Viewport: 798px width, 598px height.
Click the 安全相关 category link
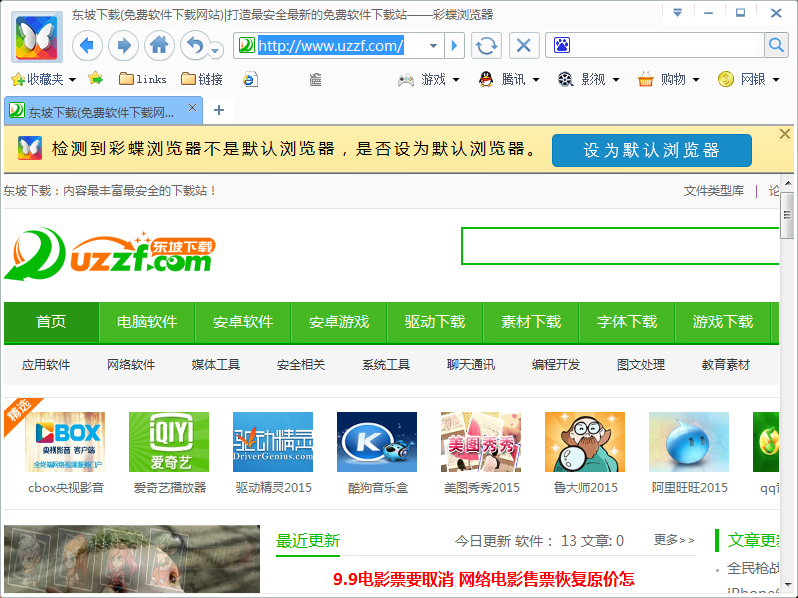301,364
